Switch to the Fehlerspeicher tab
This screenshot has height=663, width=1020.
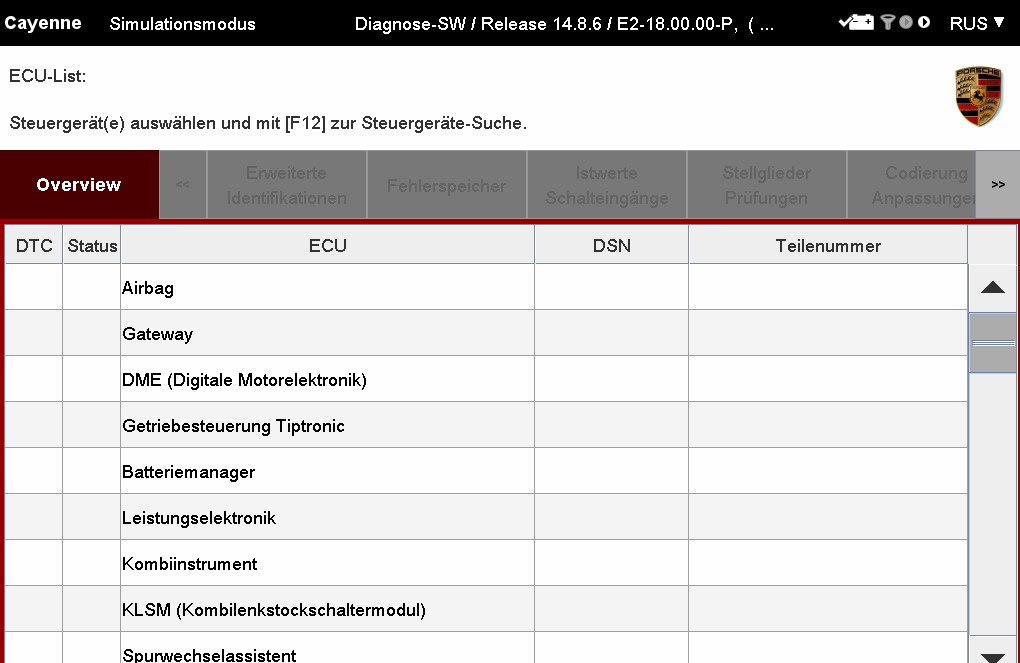click(446, 186)
